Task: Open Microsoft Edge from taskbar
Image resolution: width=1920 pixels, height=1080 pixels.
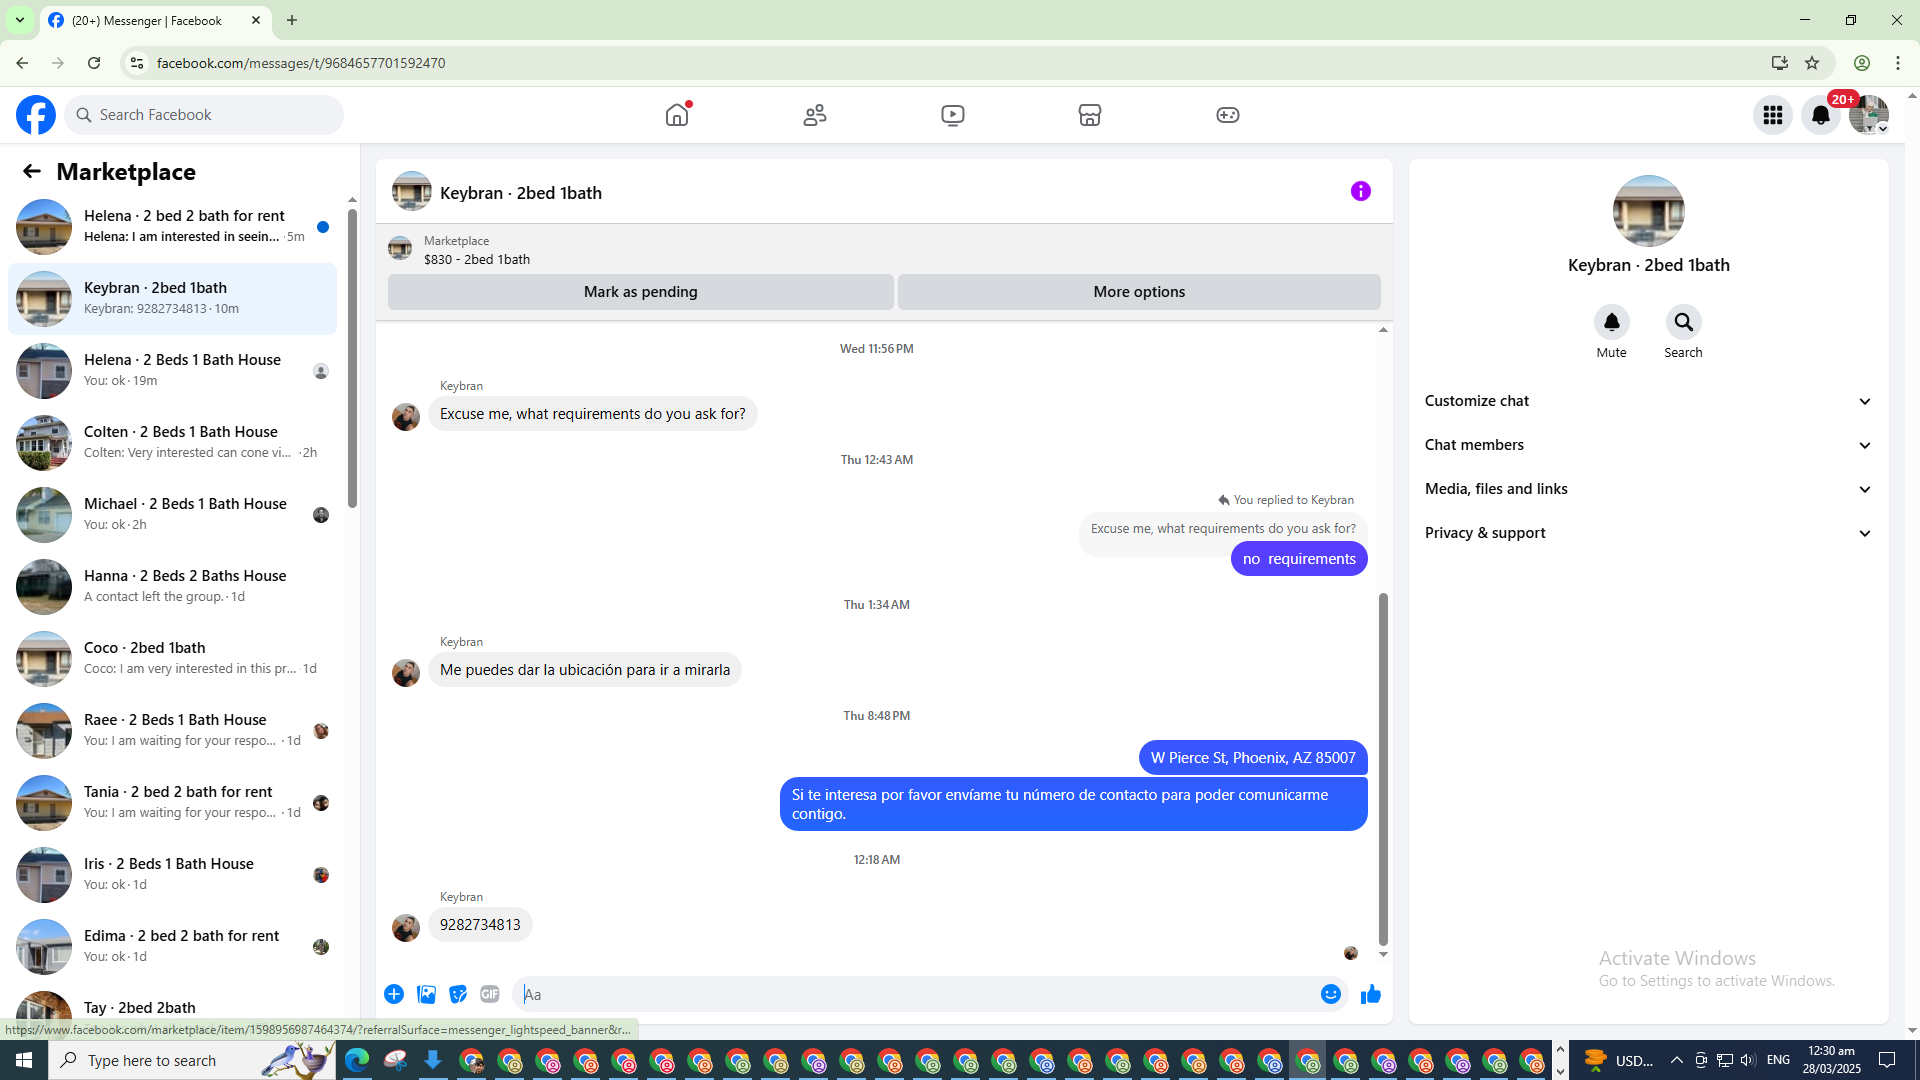Action: [357, 1060]
